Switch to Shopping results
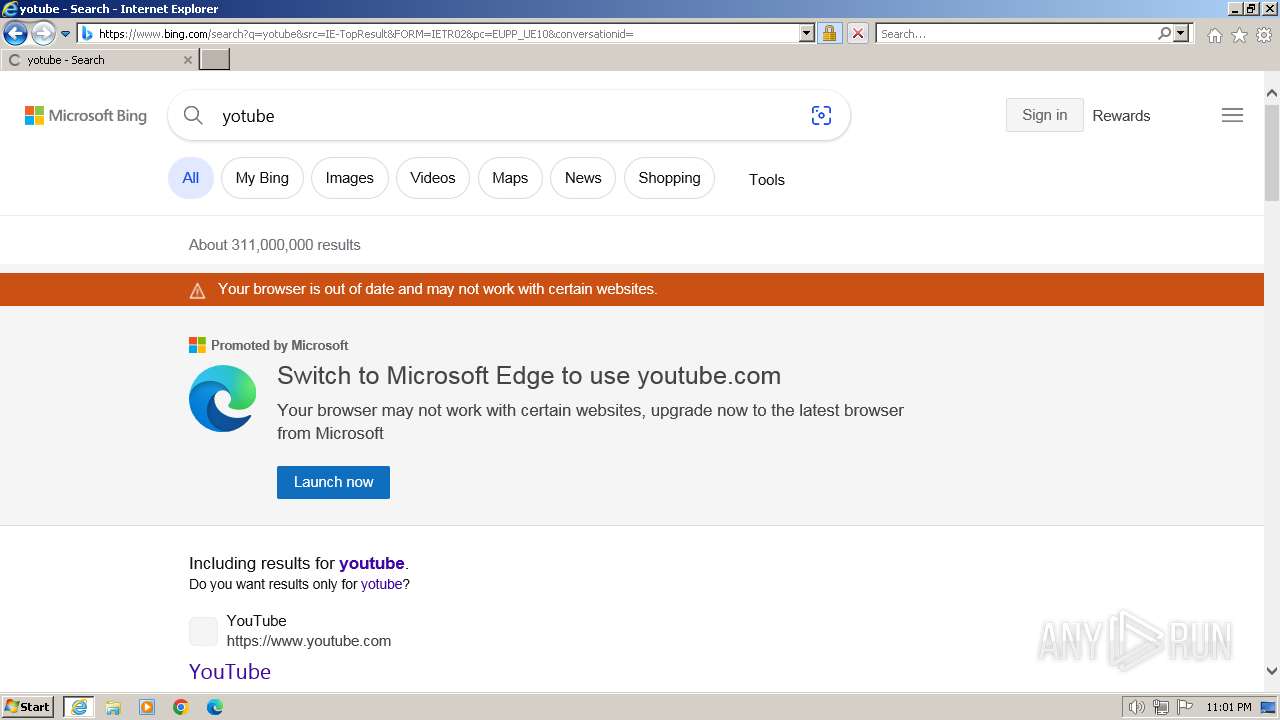Image resolution: width=1280 pixels, height=720 pixels. (x=669, y=178)
